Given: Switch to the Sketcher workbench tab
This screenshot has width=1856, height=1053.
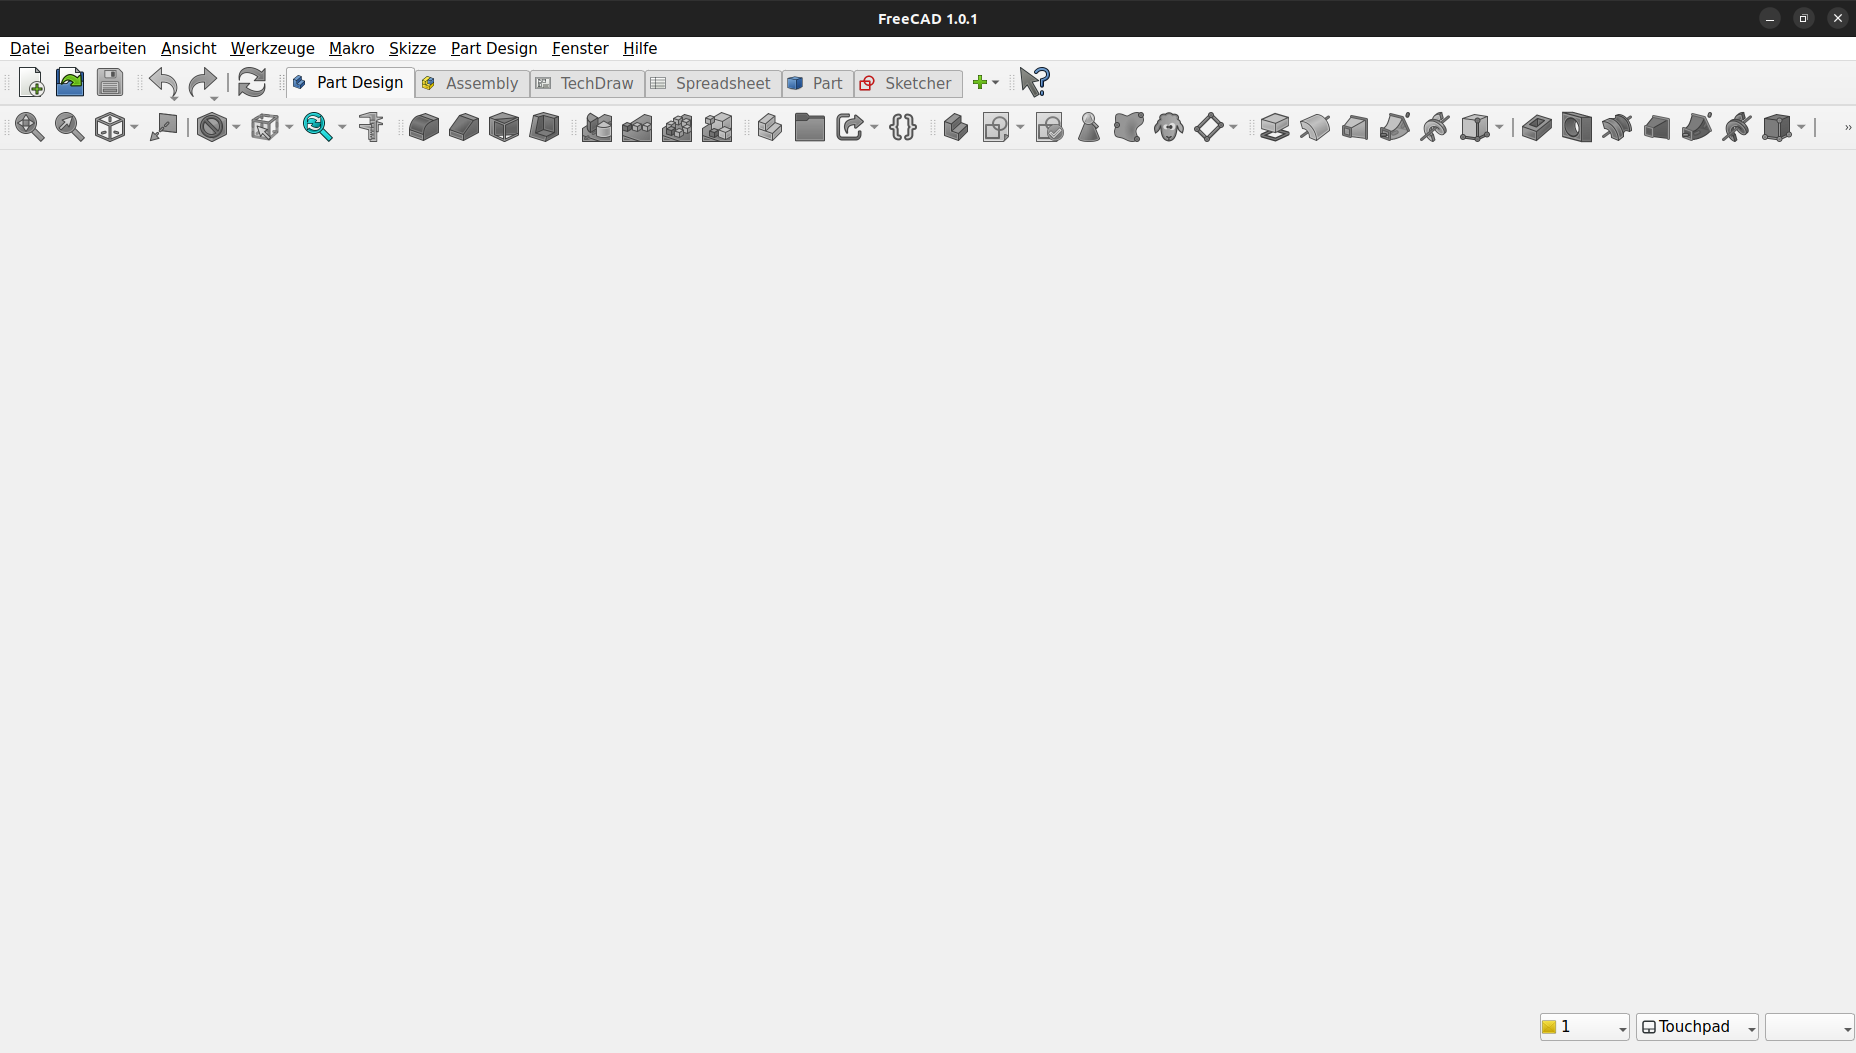Looking at the screenshot, I should tap(908, 83).
